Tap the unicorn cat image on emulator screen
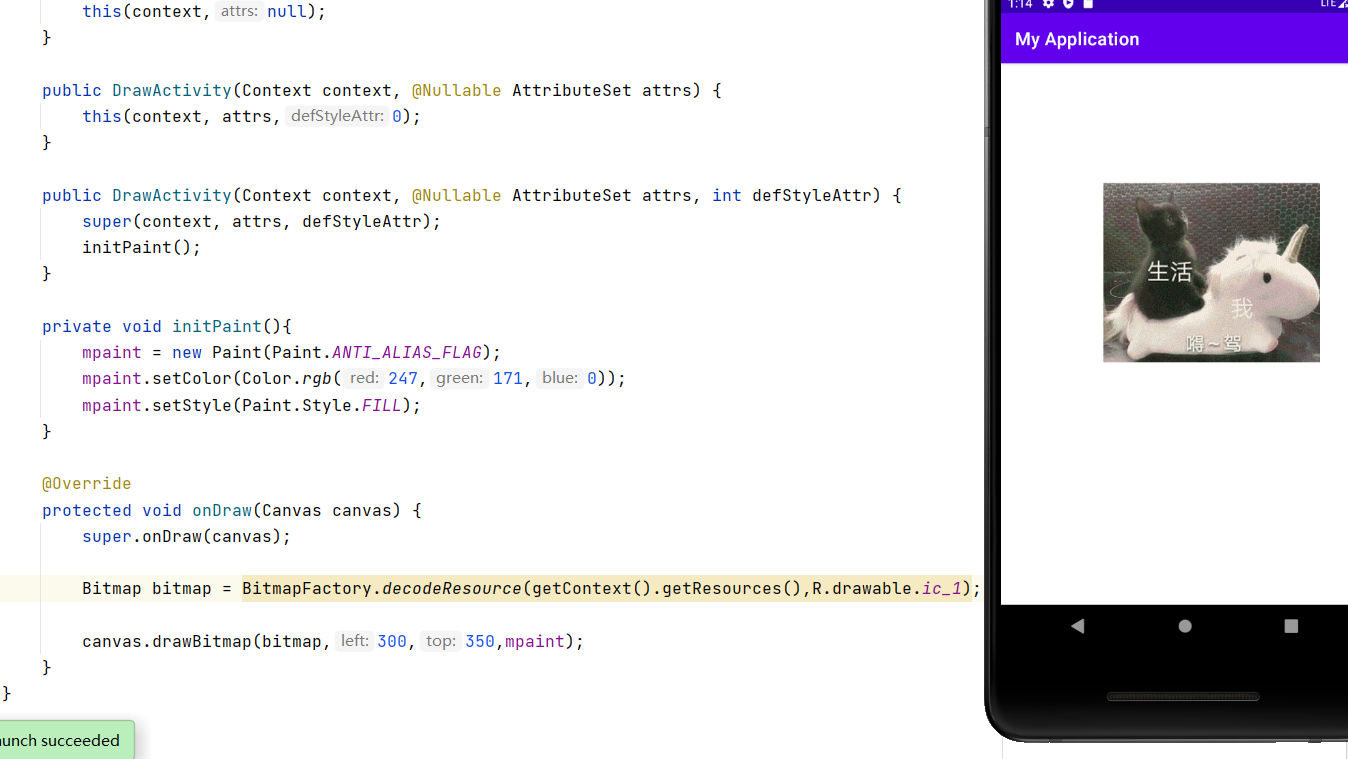This screenshot has height=759, width=1348. (x=1211, y=272)
